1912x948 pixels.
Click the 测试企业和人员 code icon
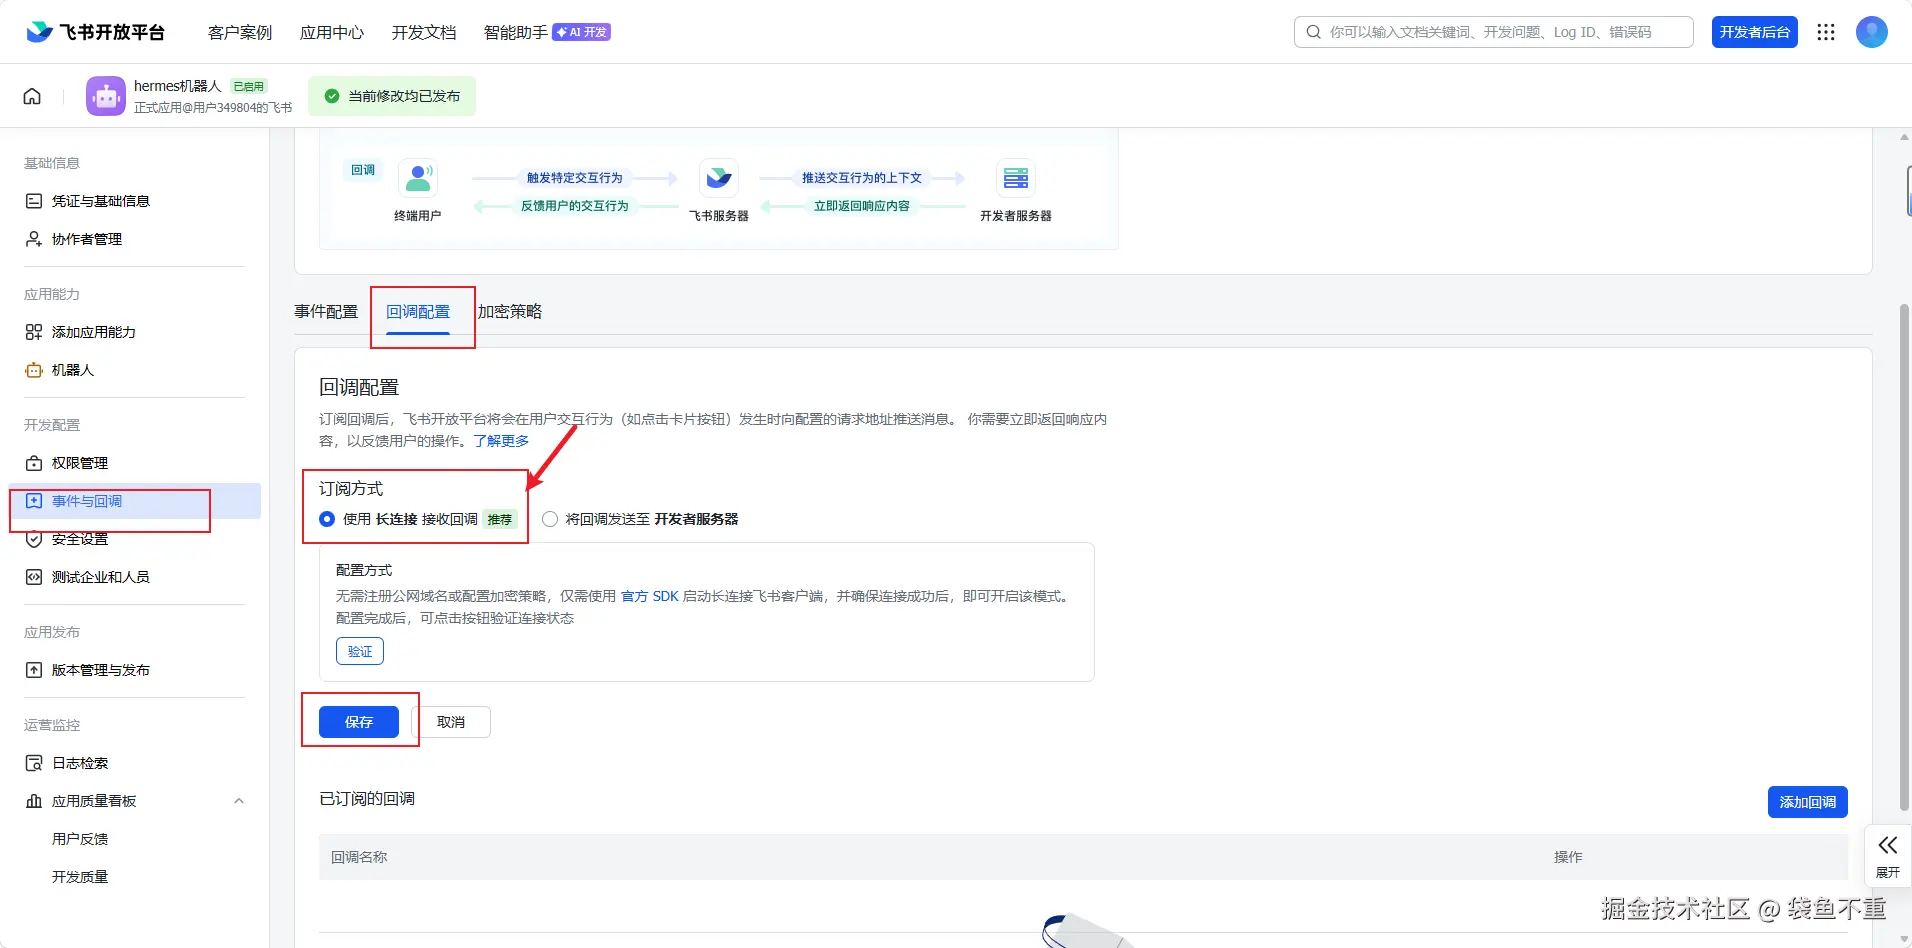click(34, 577)
